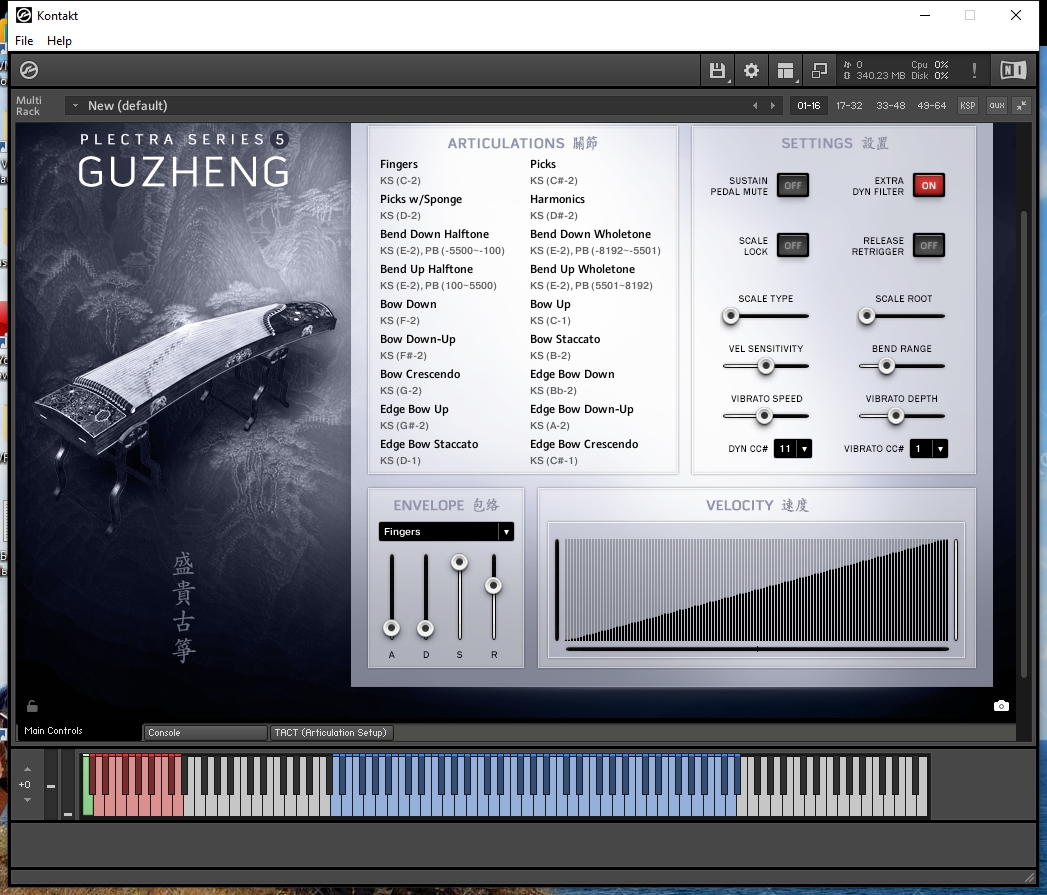Screen dimensions: 1047x895
Task: Click the Release (R) envelope slider knob
Action: click(x=493, y=586)
